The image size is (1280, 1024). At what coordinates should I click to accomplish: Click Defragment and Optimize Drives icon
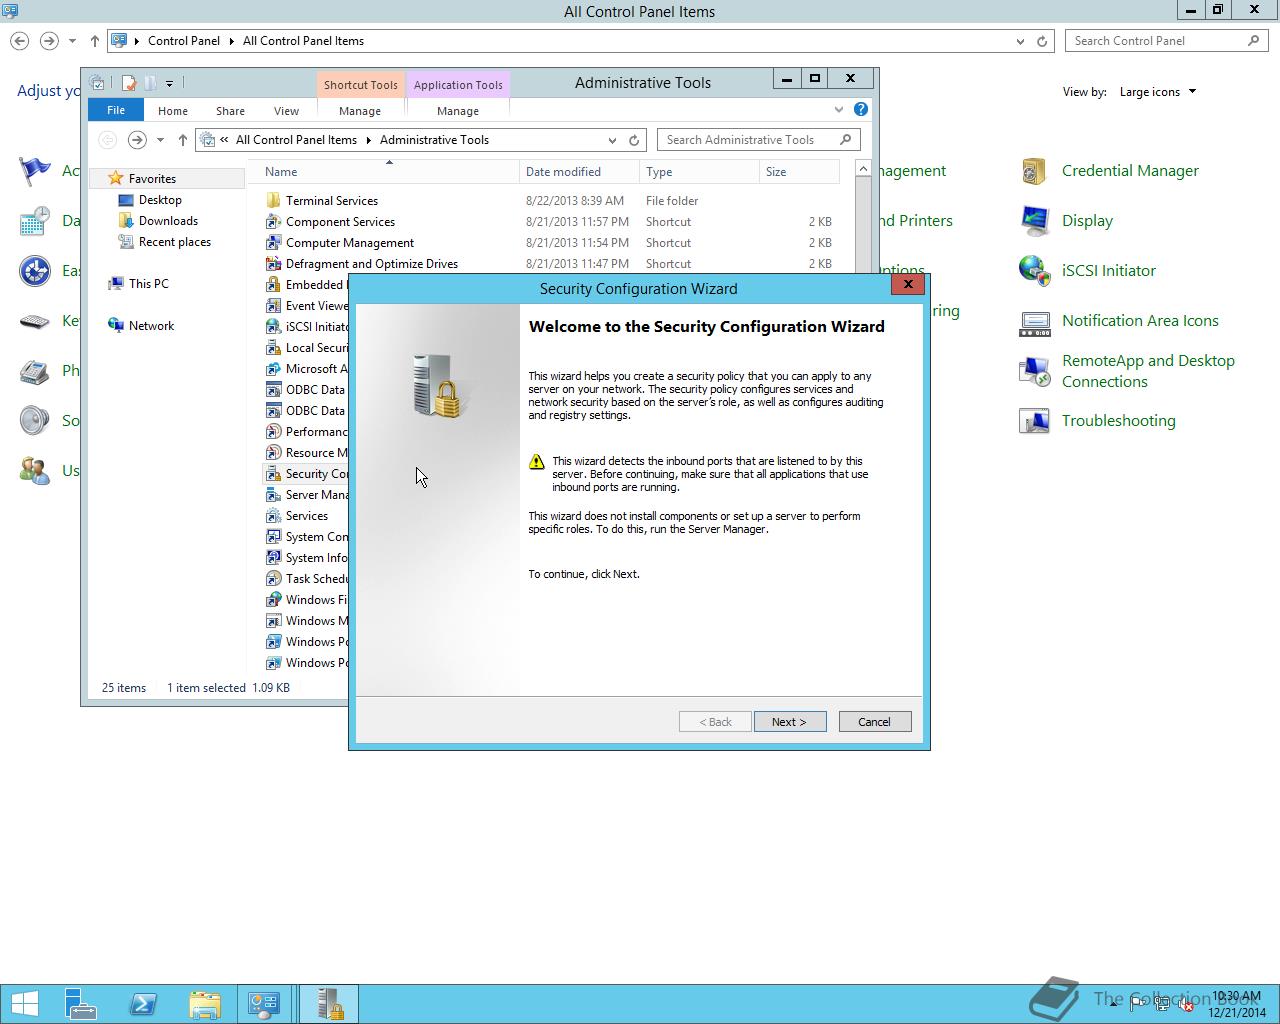click(273, 264)
